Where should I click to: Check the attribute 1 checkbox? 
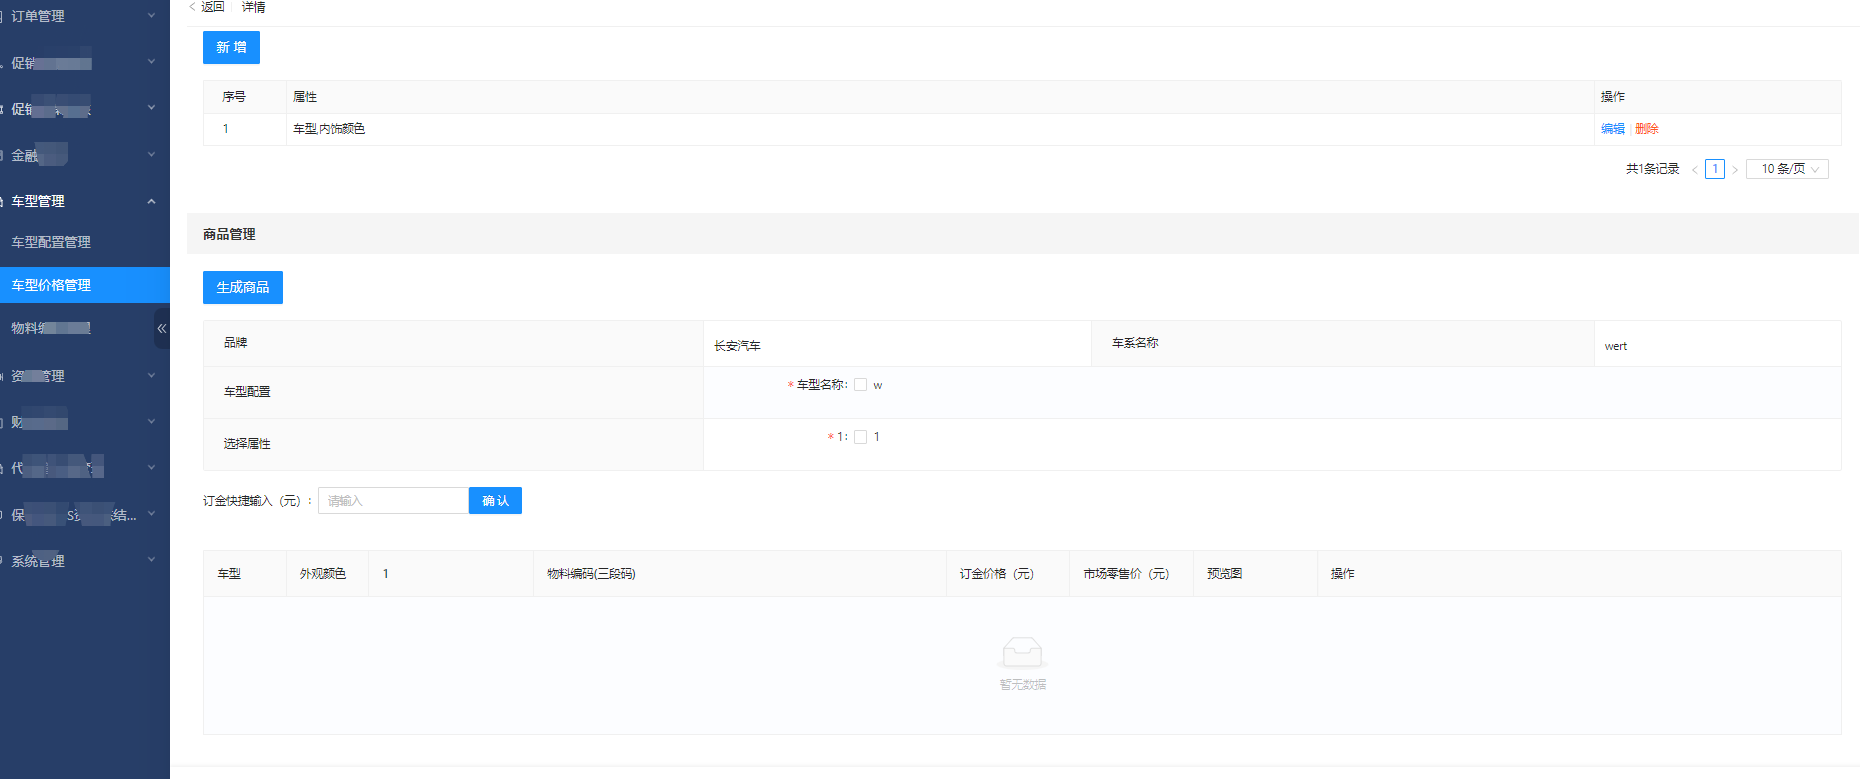(x=860, y=437)
